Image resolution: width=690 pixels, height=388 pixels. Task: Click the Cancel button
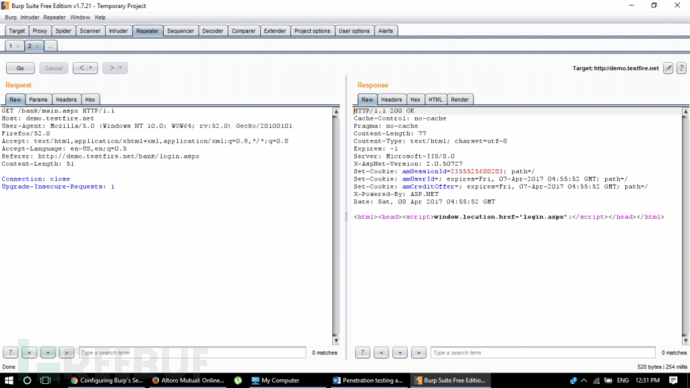point(54,68)
